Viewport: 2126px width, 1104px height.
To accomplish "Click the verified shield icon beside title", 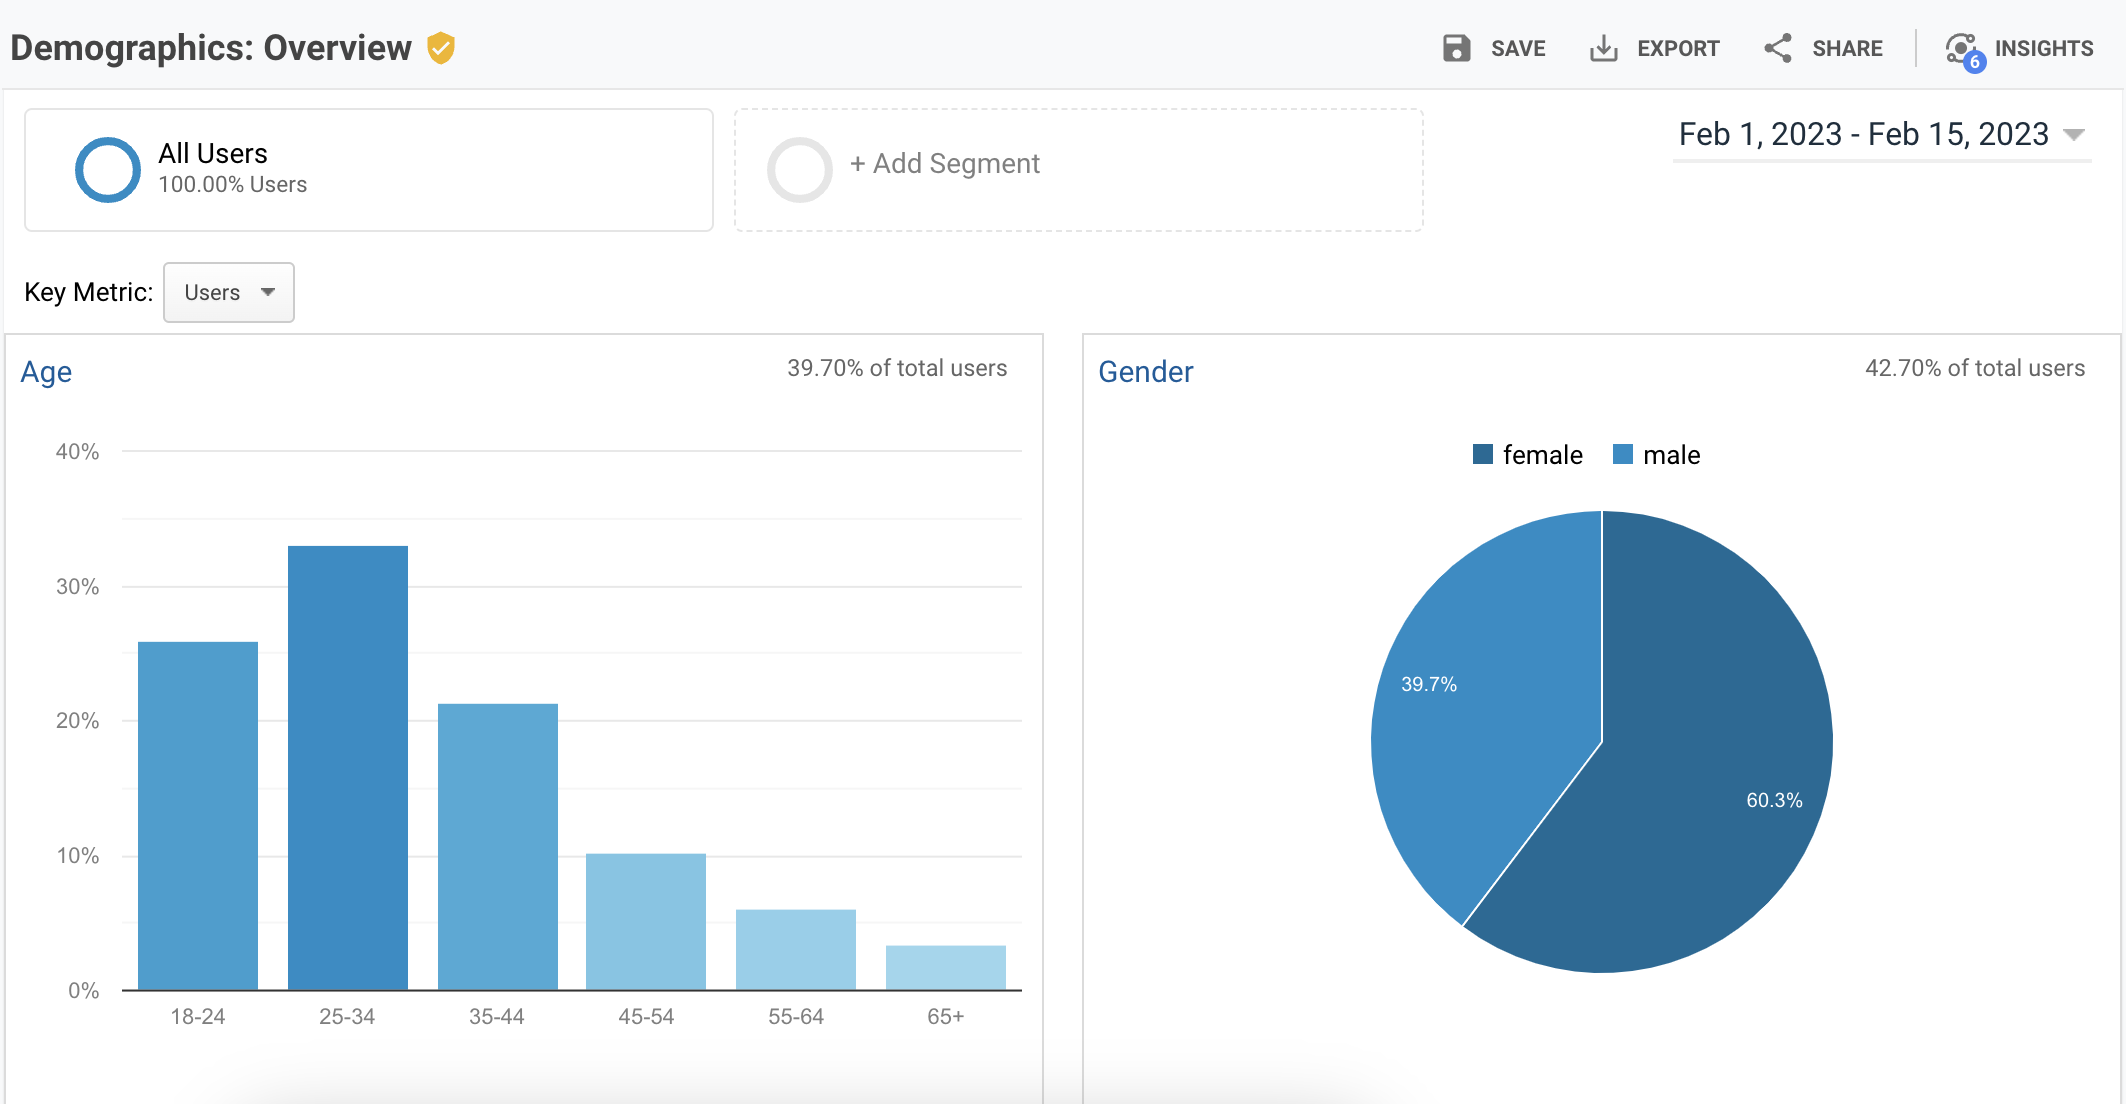I will [x=441, y=48].
